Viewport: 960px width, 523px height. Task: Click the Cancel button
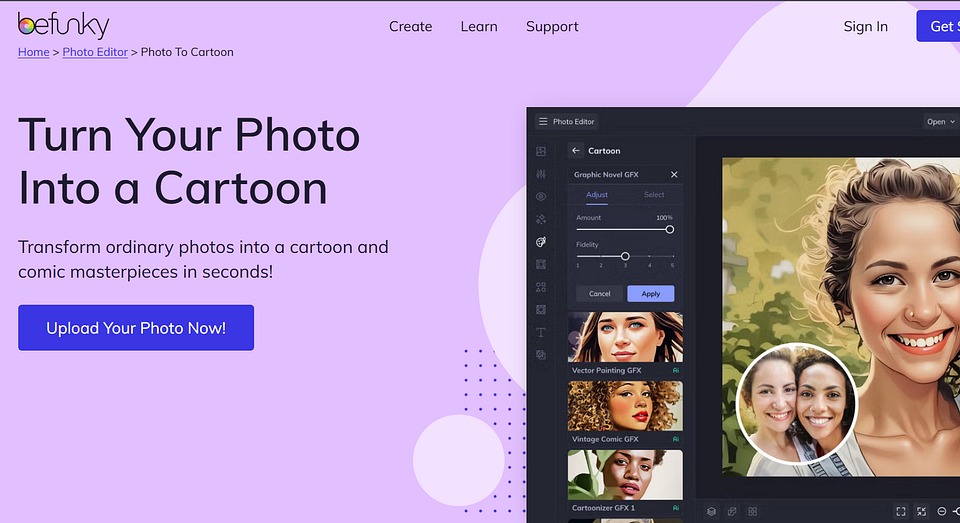(x=599, y=293)
